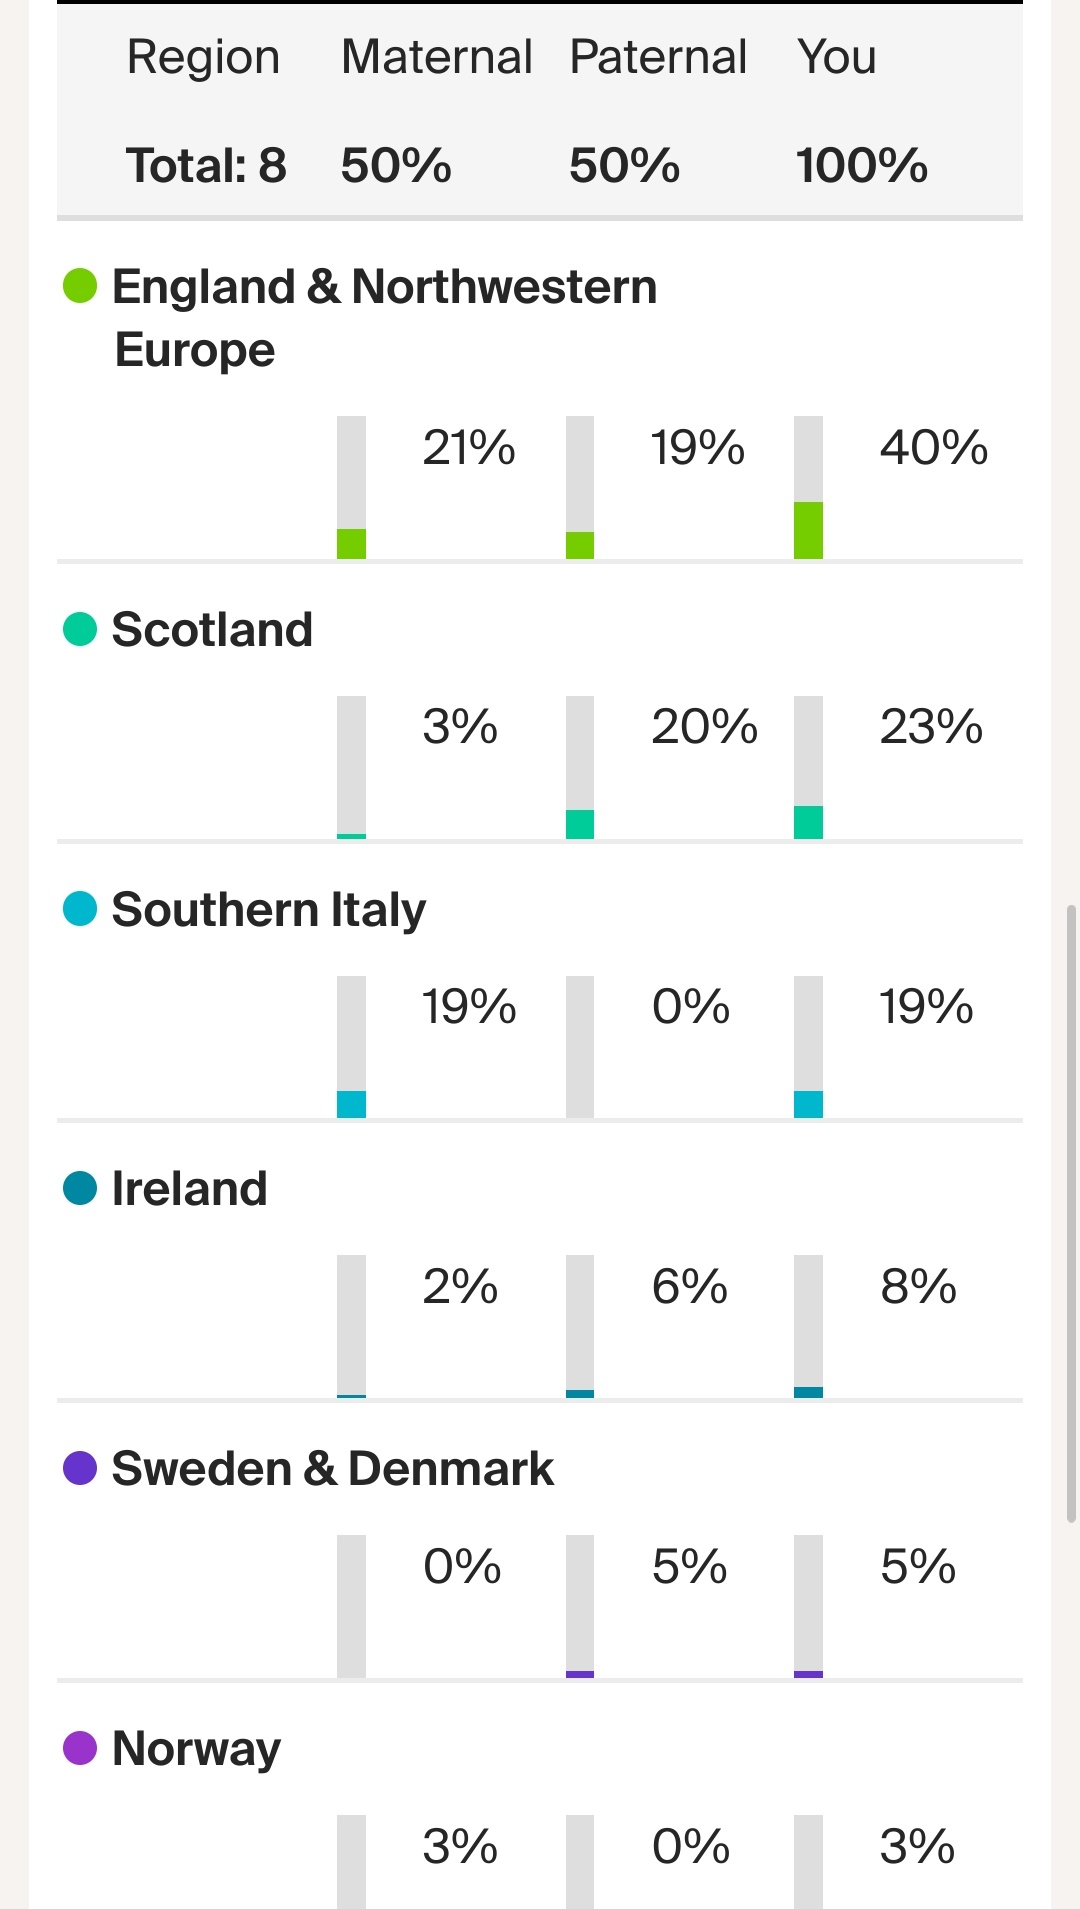Open the Southern Italy region entry
Screen dimensions: 1080x1909
tap(268, 910)
